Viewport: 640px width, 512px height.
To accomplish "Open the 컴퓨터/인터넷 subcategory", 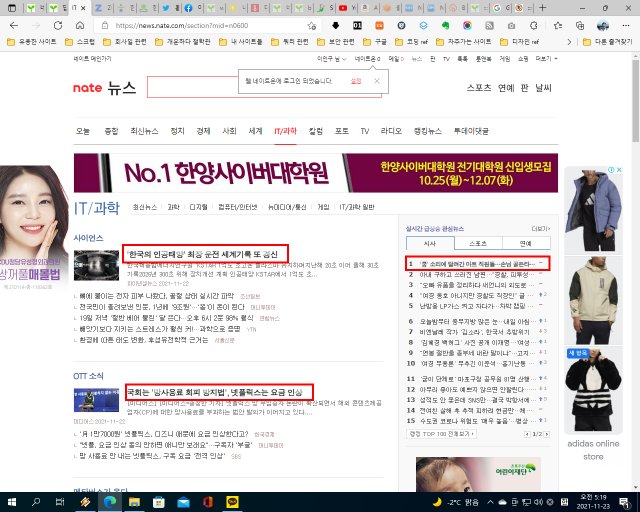I will pos(238,207).
